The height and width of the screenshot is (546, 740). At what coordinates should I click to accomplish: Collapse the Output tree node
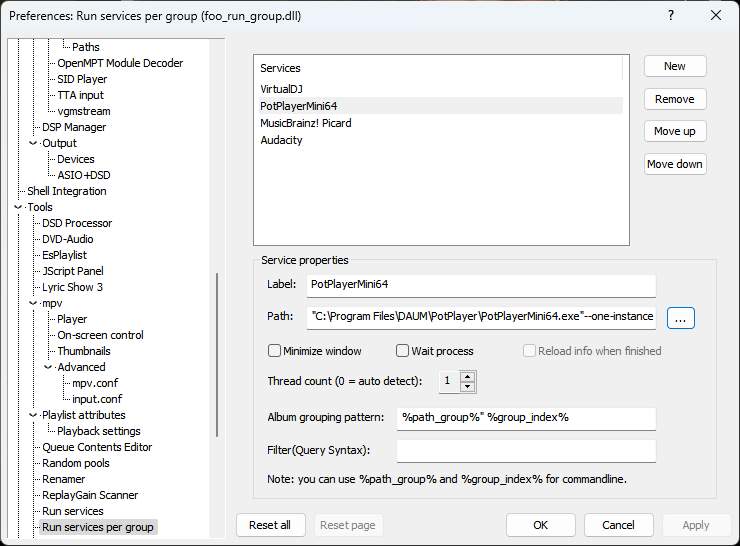pyautogui.click(x=33, y=143)
